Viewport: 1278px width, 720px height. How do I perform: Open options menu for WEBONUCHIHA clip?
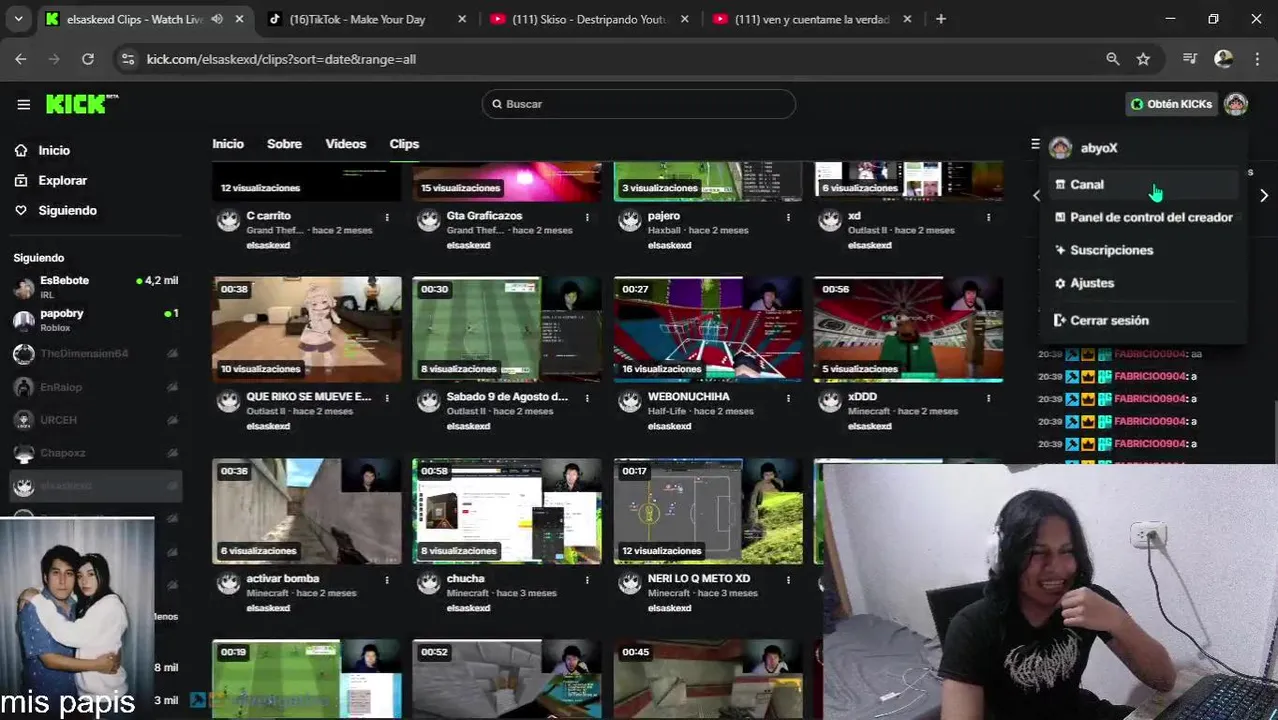coord(788,398)
